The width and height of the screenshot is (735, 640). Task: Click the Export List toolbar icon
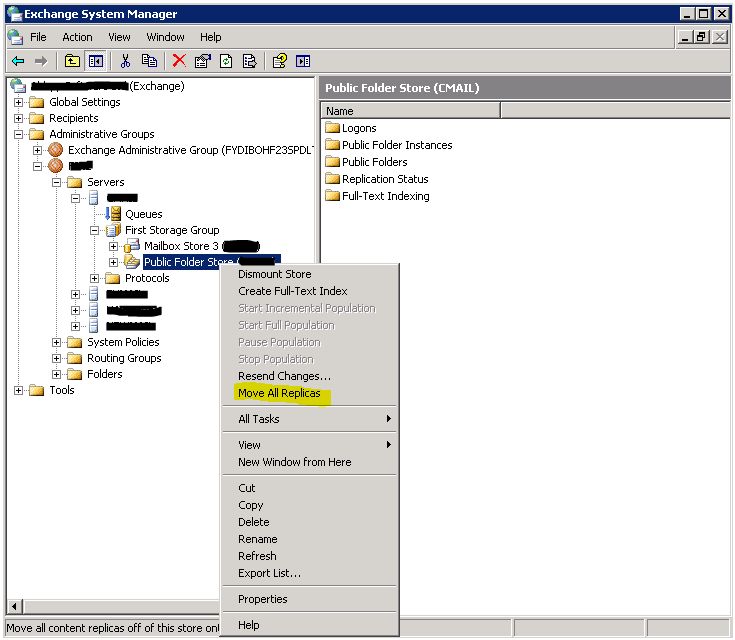tap(249, 61)
